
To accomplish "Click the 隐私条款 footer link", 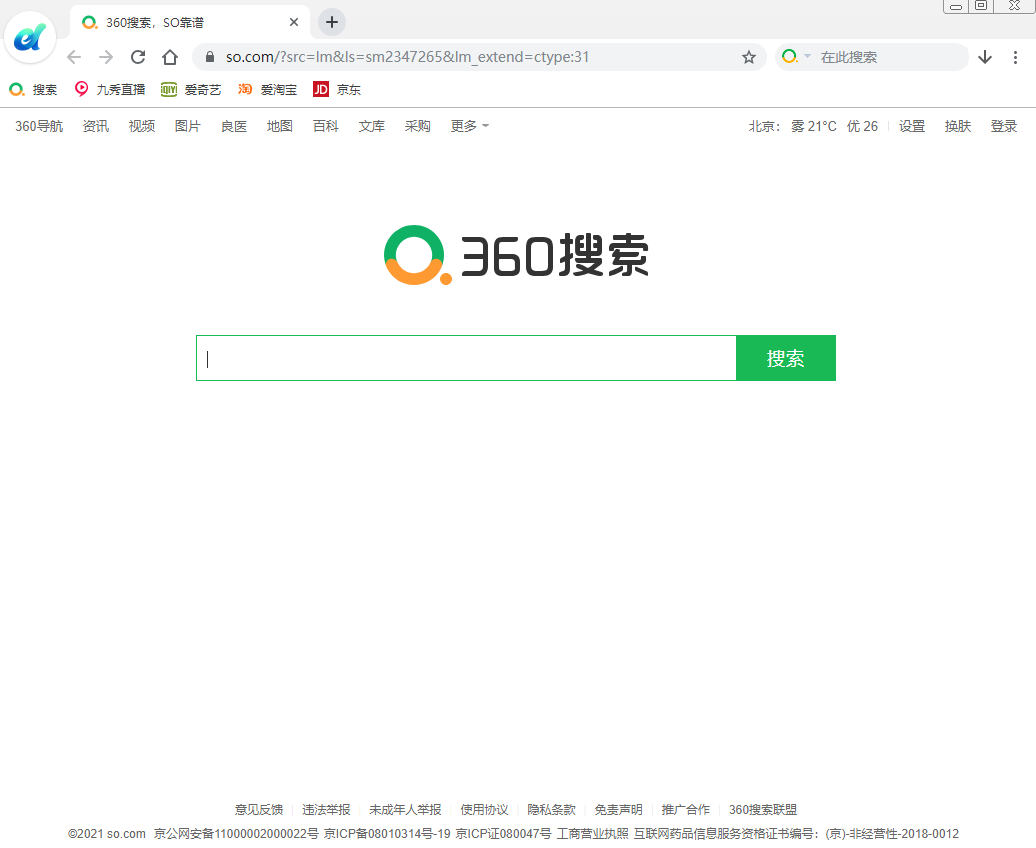I will [x=551, y=810].
